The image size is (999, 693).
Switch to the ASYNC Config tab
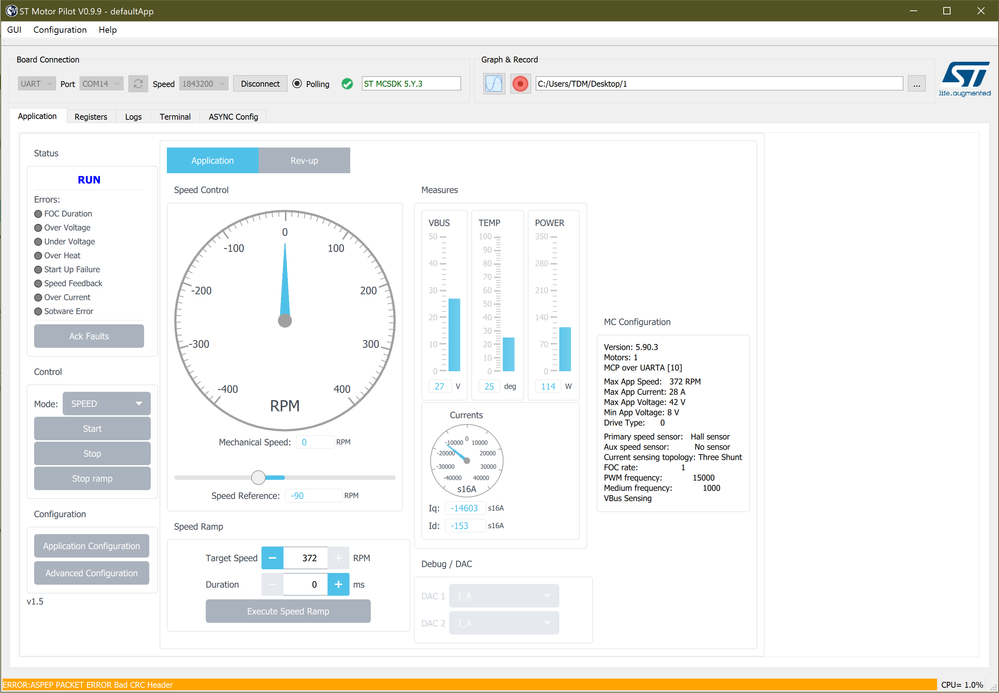tap(233, 117)
